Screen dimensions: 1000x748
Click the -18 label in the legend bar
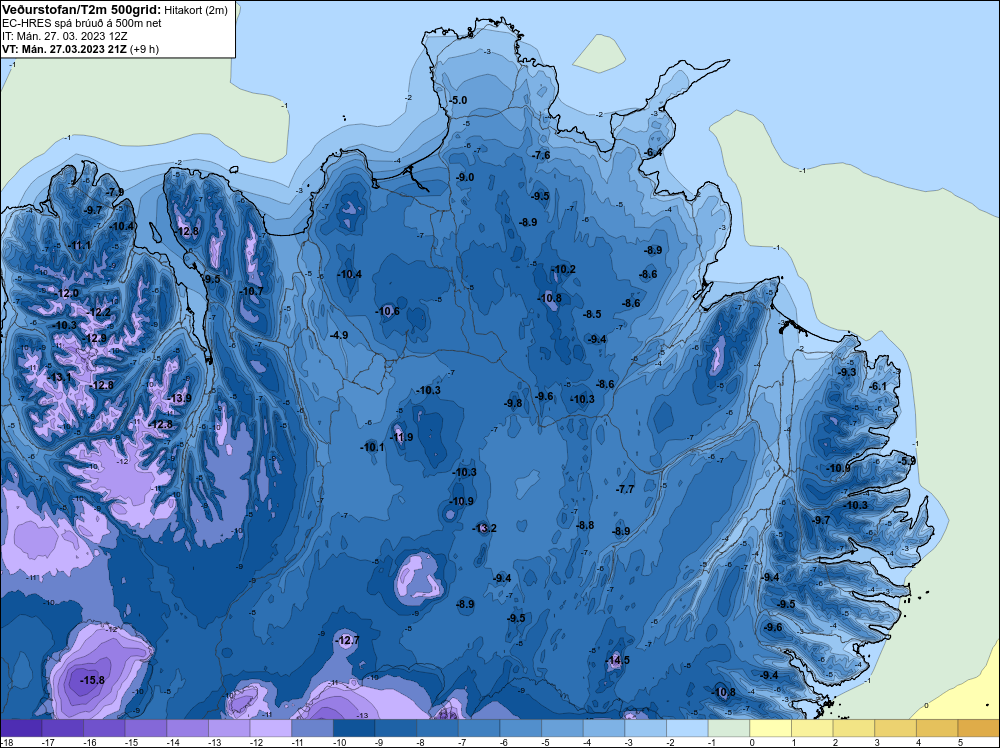6,742
